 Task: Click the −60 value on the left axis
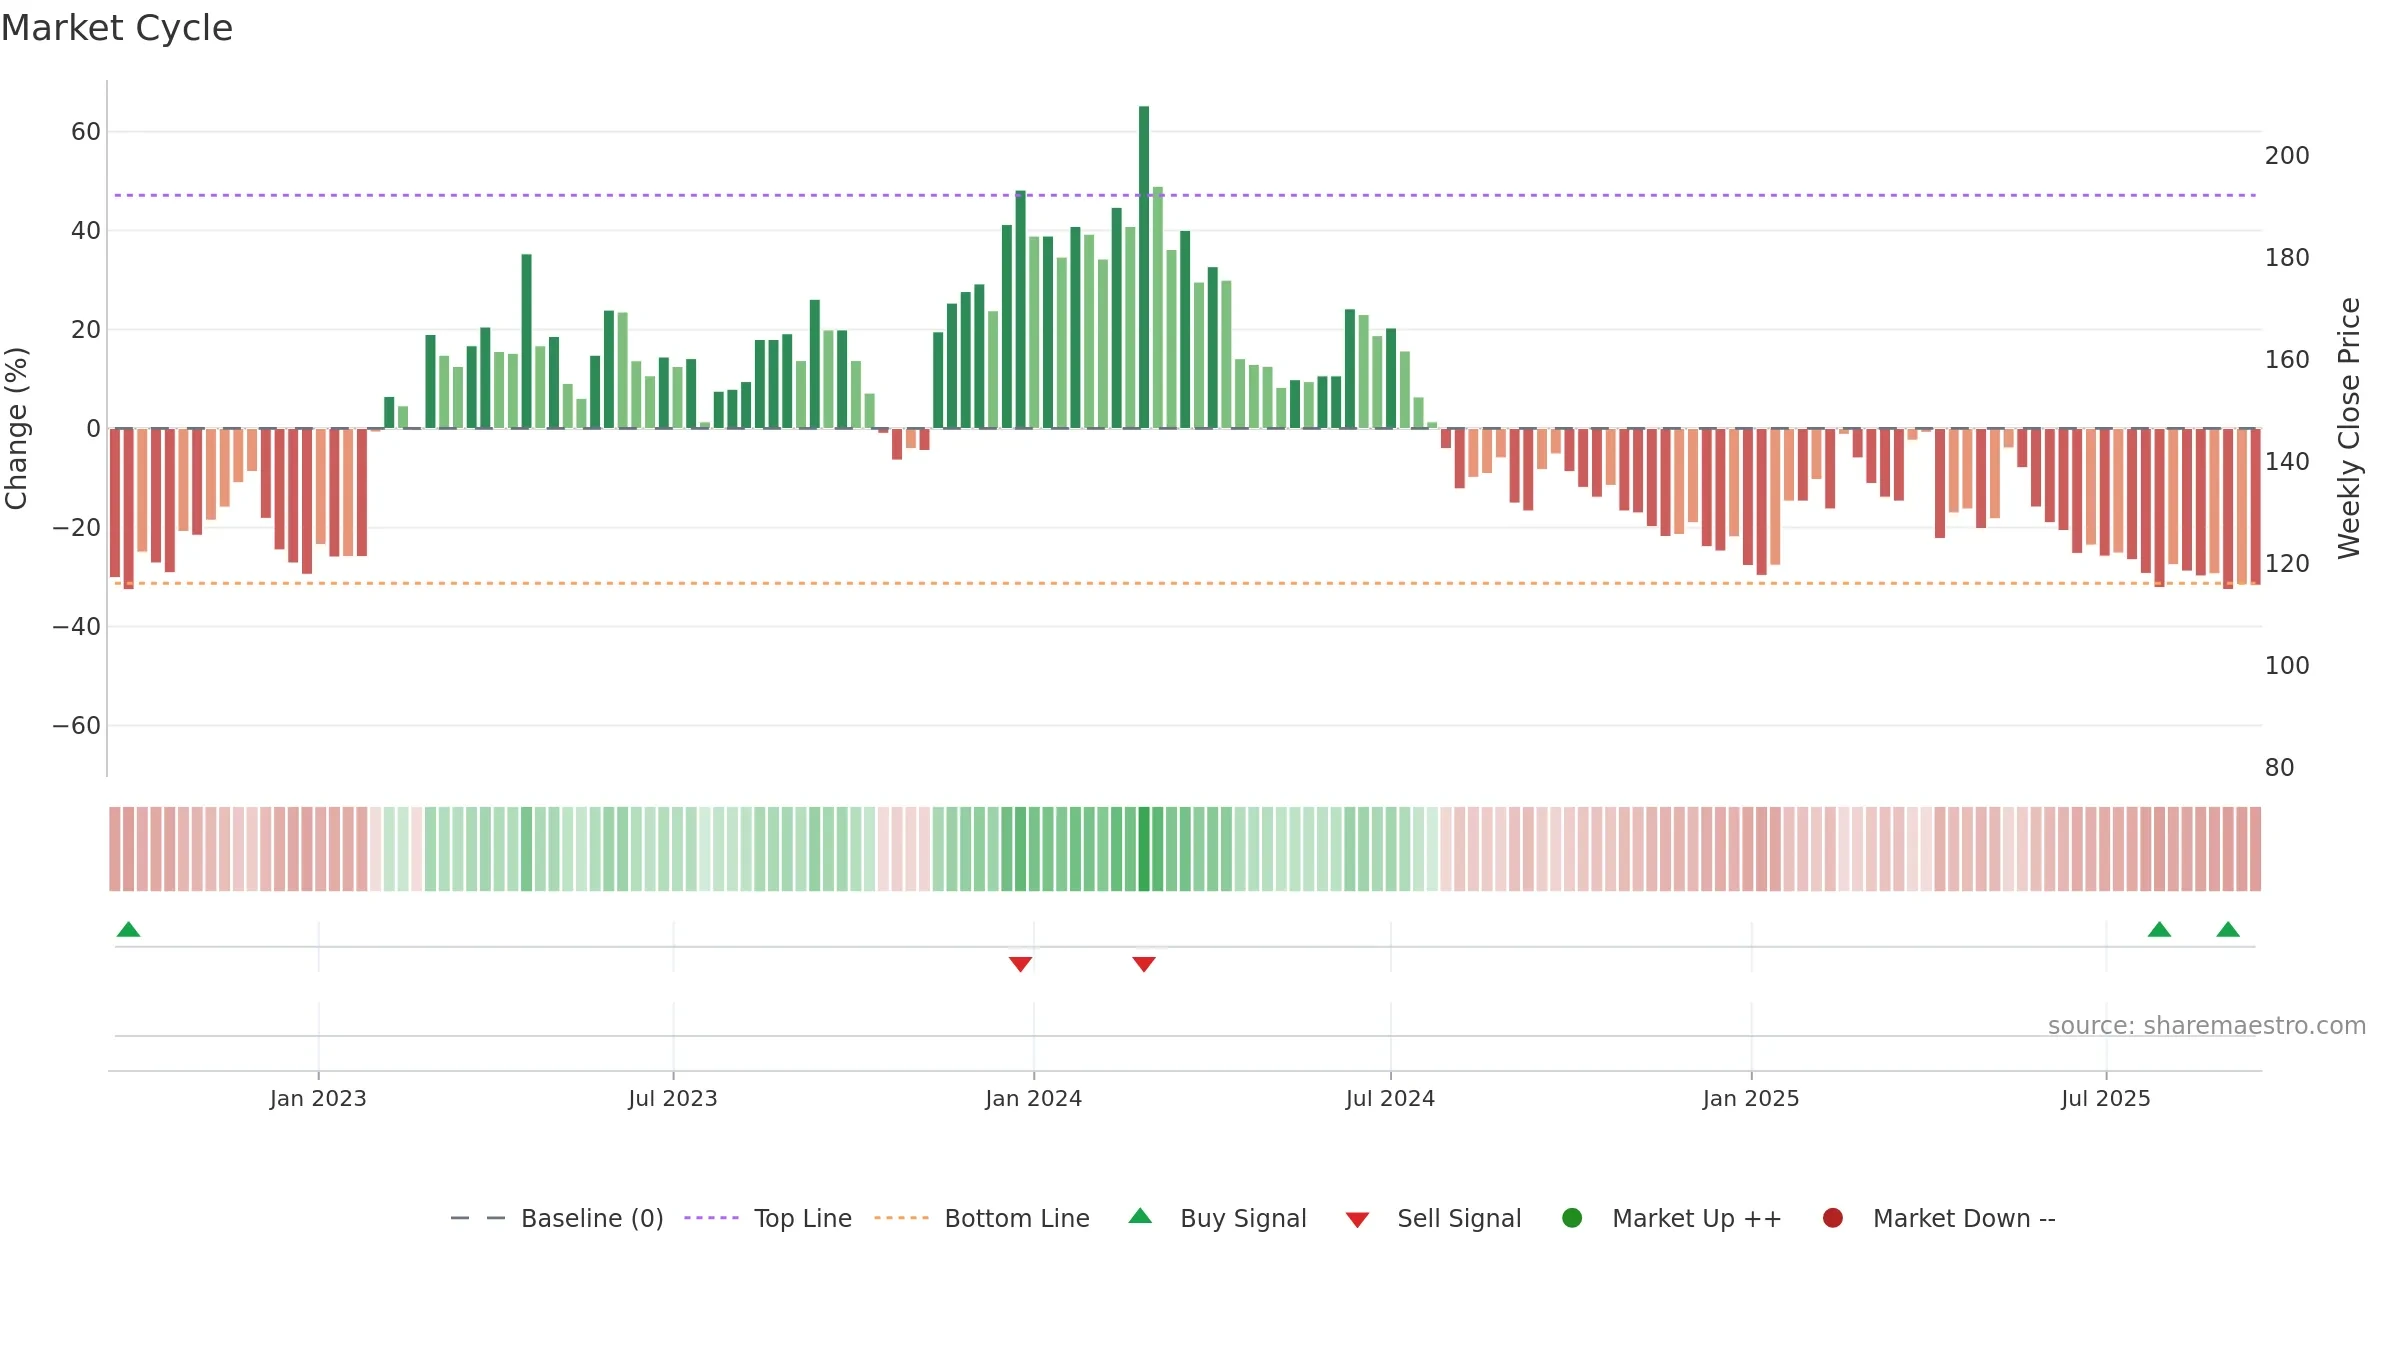point(77,725)
